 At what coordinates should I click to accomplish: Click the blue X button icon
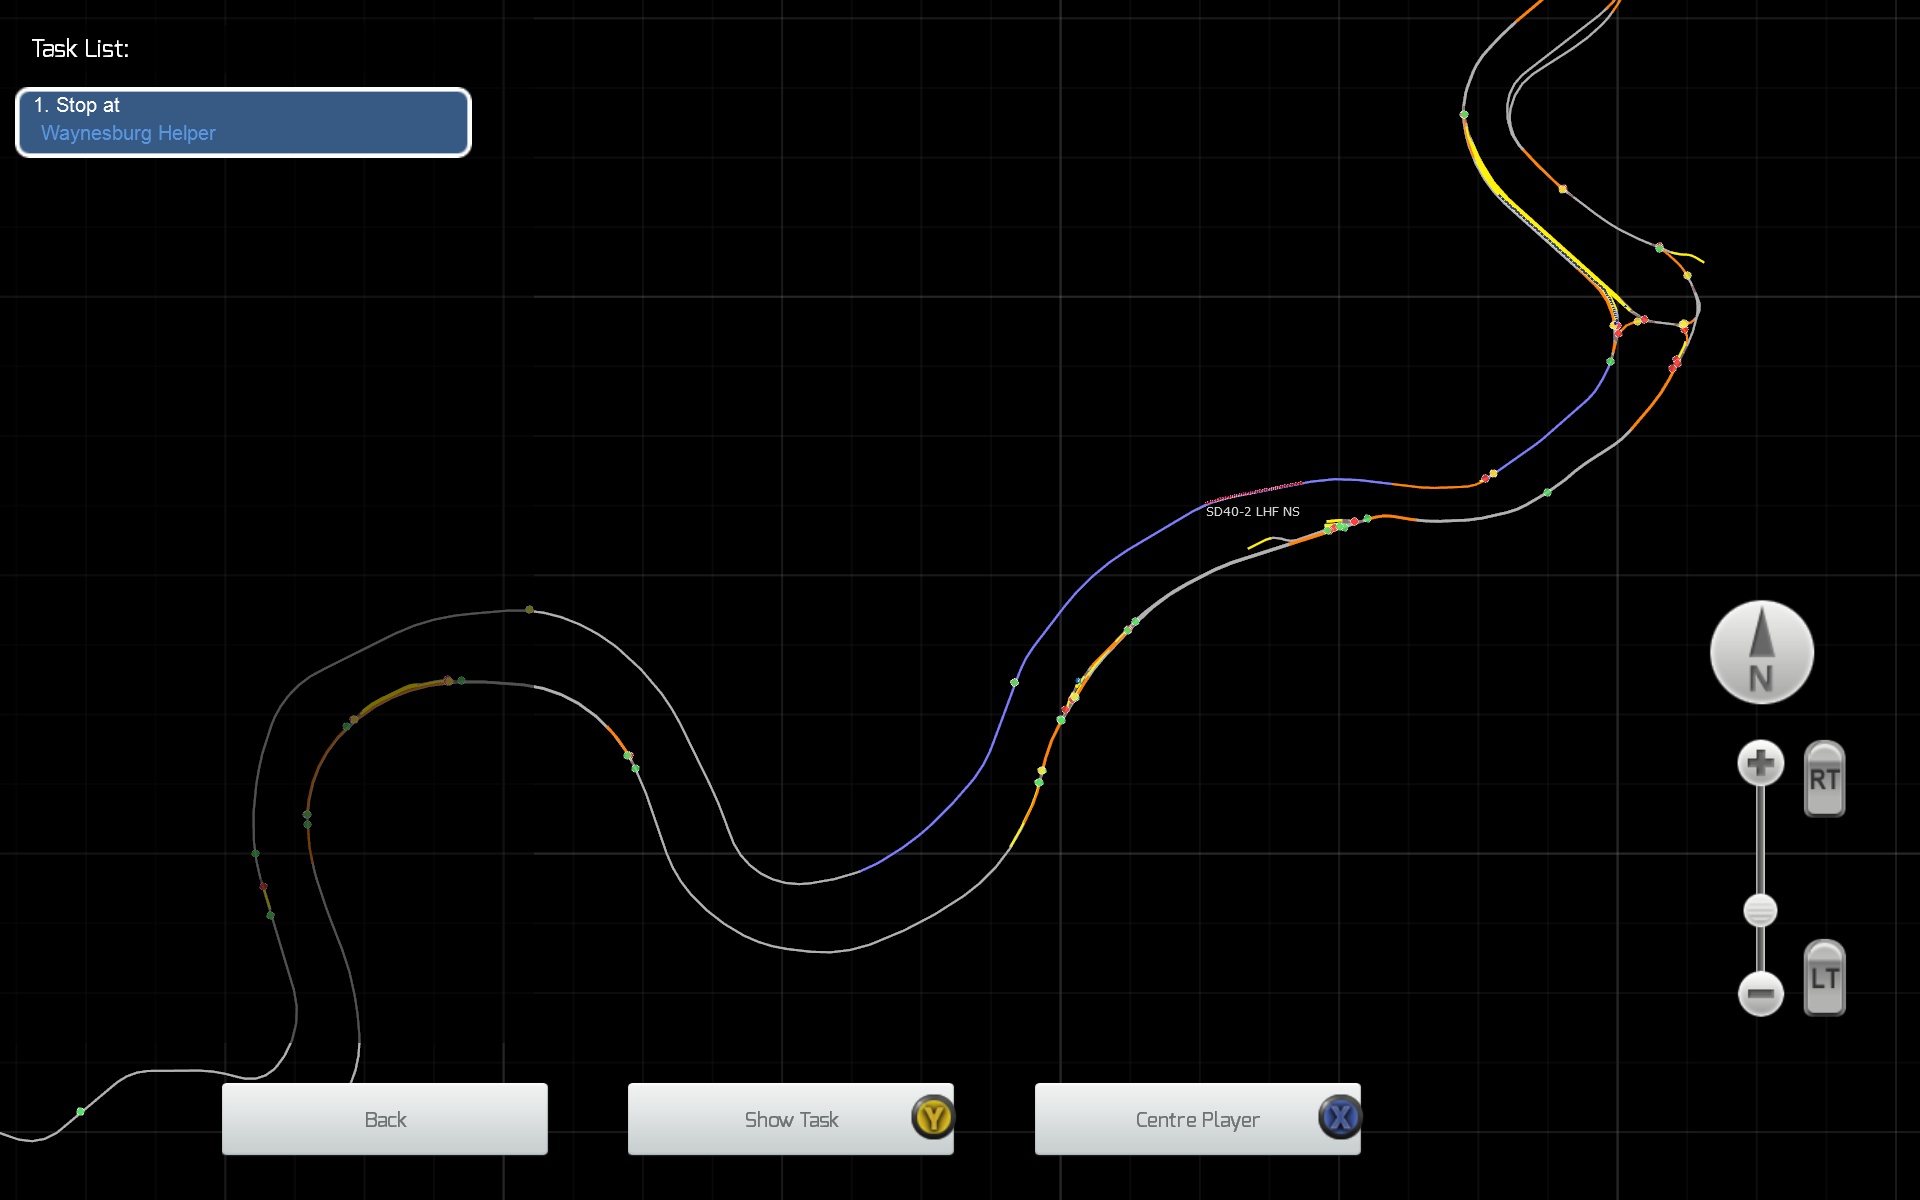1340,1117
